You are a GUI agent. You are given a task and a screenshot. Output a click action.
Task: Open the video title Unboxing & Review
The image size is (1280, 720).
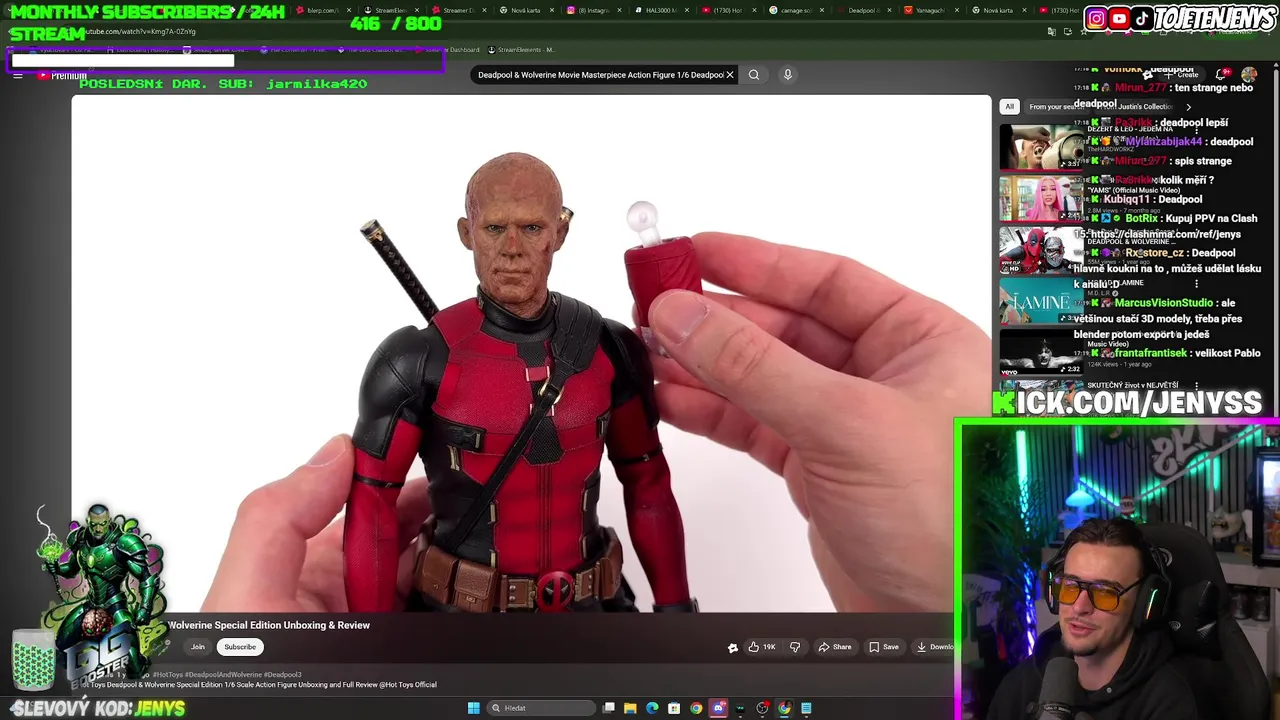(269, 625)
